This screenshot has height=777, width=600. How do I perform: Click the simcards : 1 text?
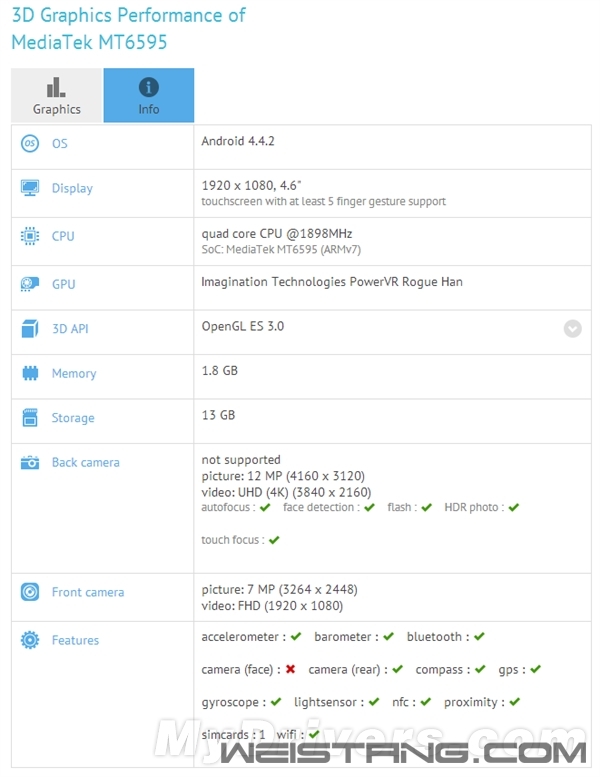coord(233,734)
